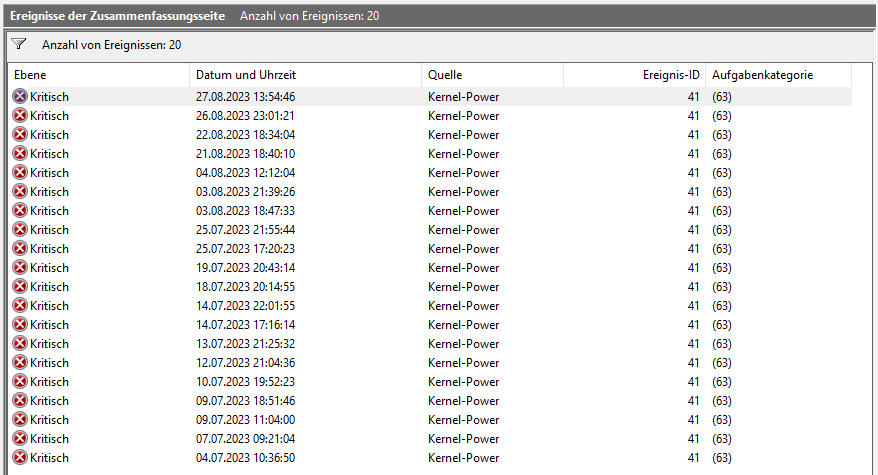Image resolution: width=878 pixels, height=475 pixels.
Task: Select the date 27.08.2023 13:54:46
Action: tap(245, 97)
